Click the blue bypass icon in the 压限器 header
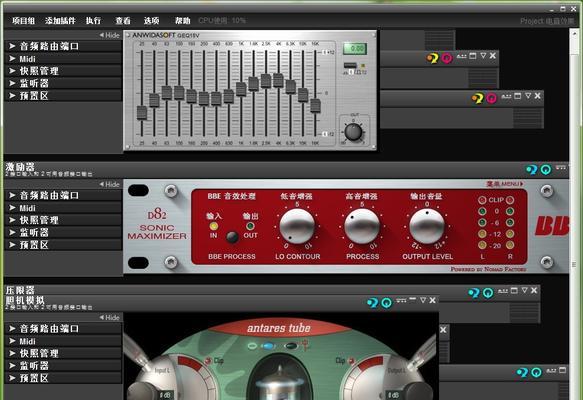The height and width of the screenshot is (400, 583). tap(474, 293)
